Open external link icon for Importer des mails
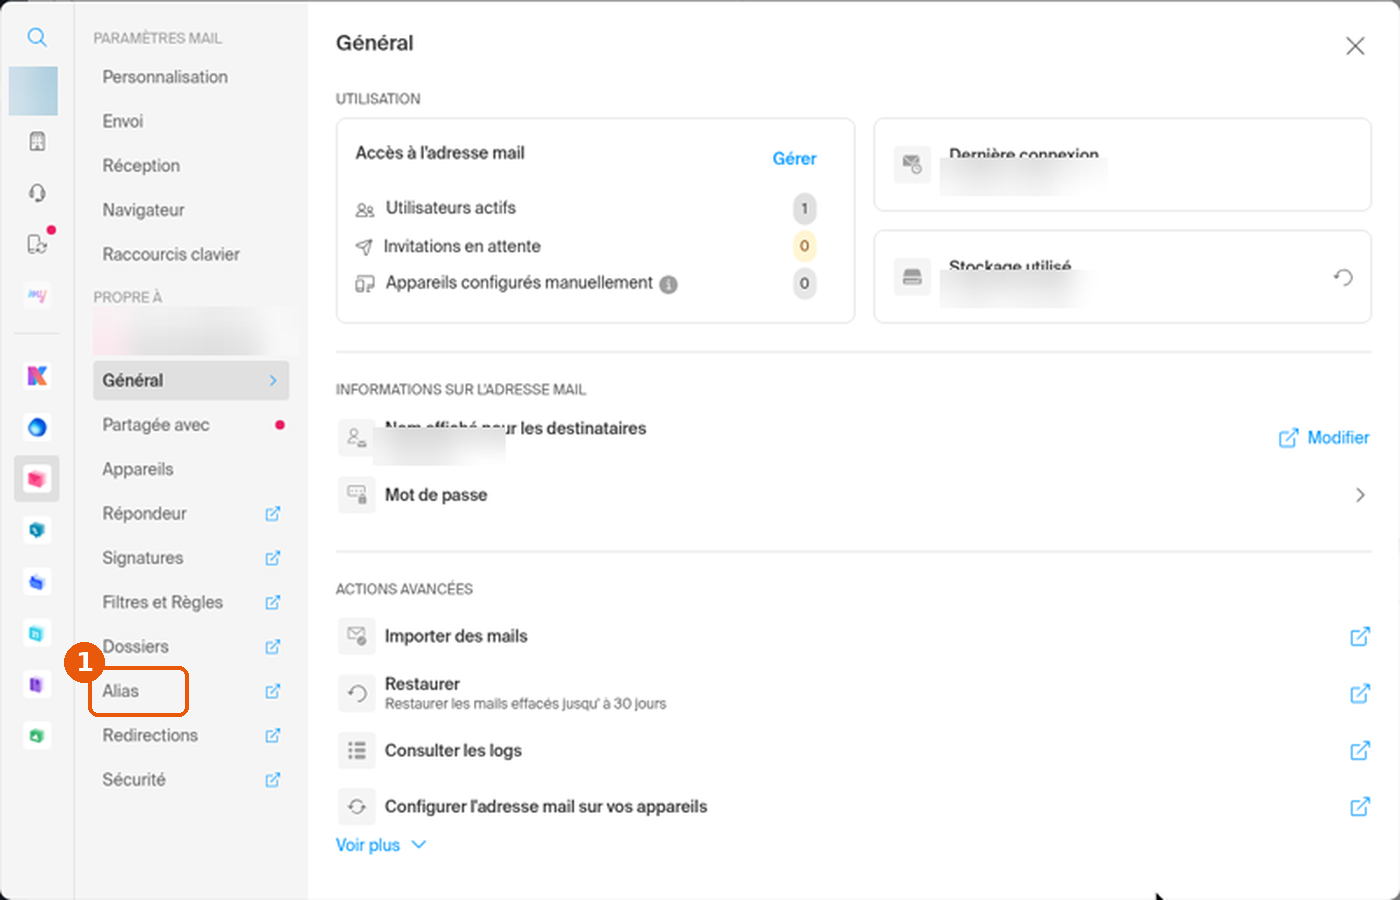1400x900 pixels. tap(1360, 637)
